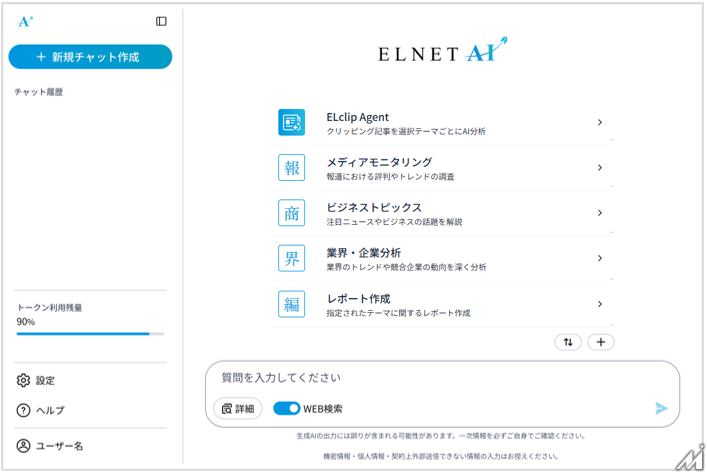Click クリッピング記事を選択テーマごとにAI分析 description

tap(406, 131)
